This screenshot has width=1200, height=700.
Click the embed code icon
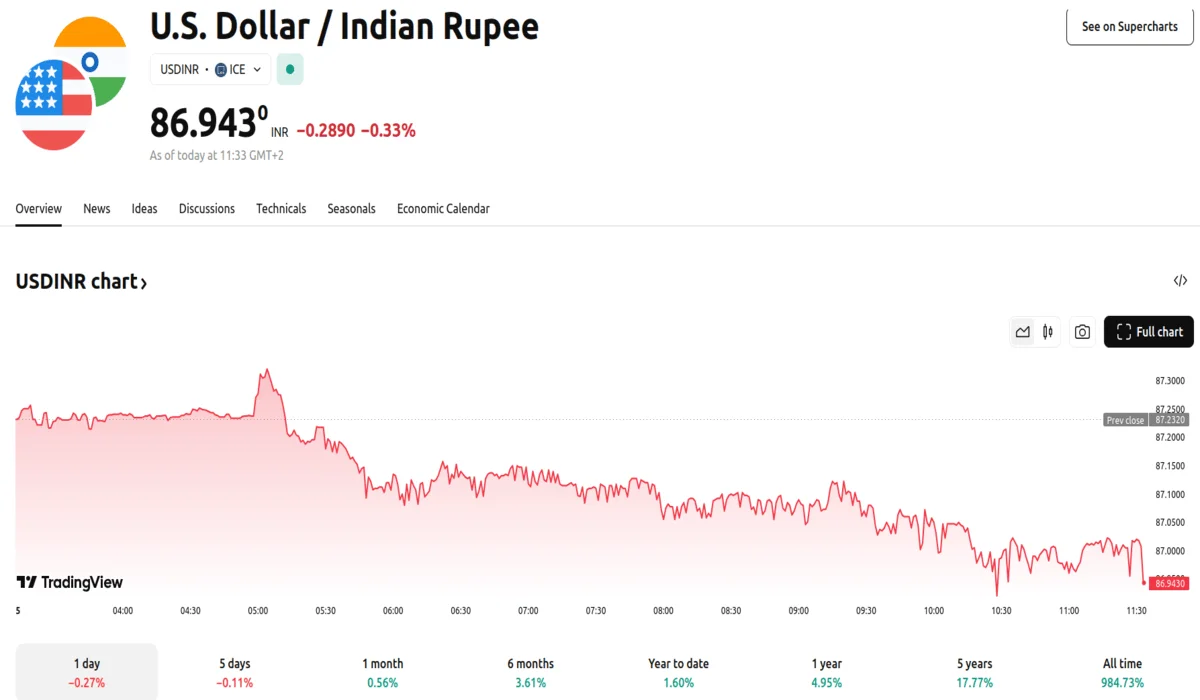1180,281
